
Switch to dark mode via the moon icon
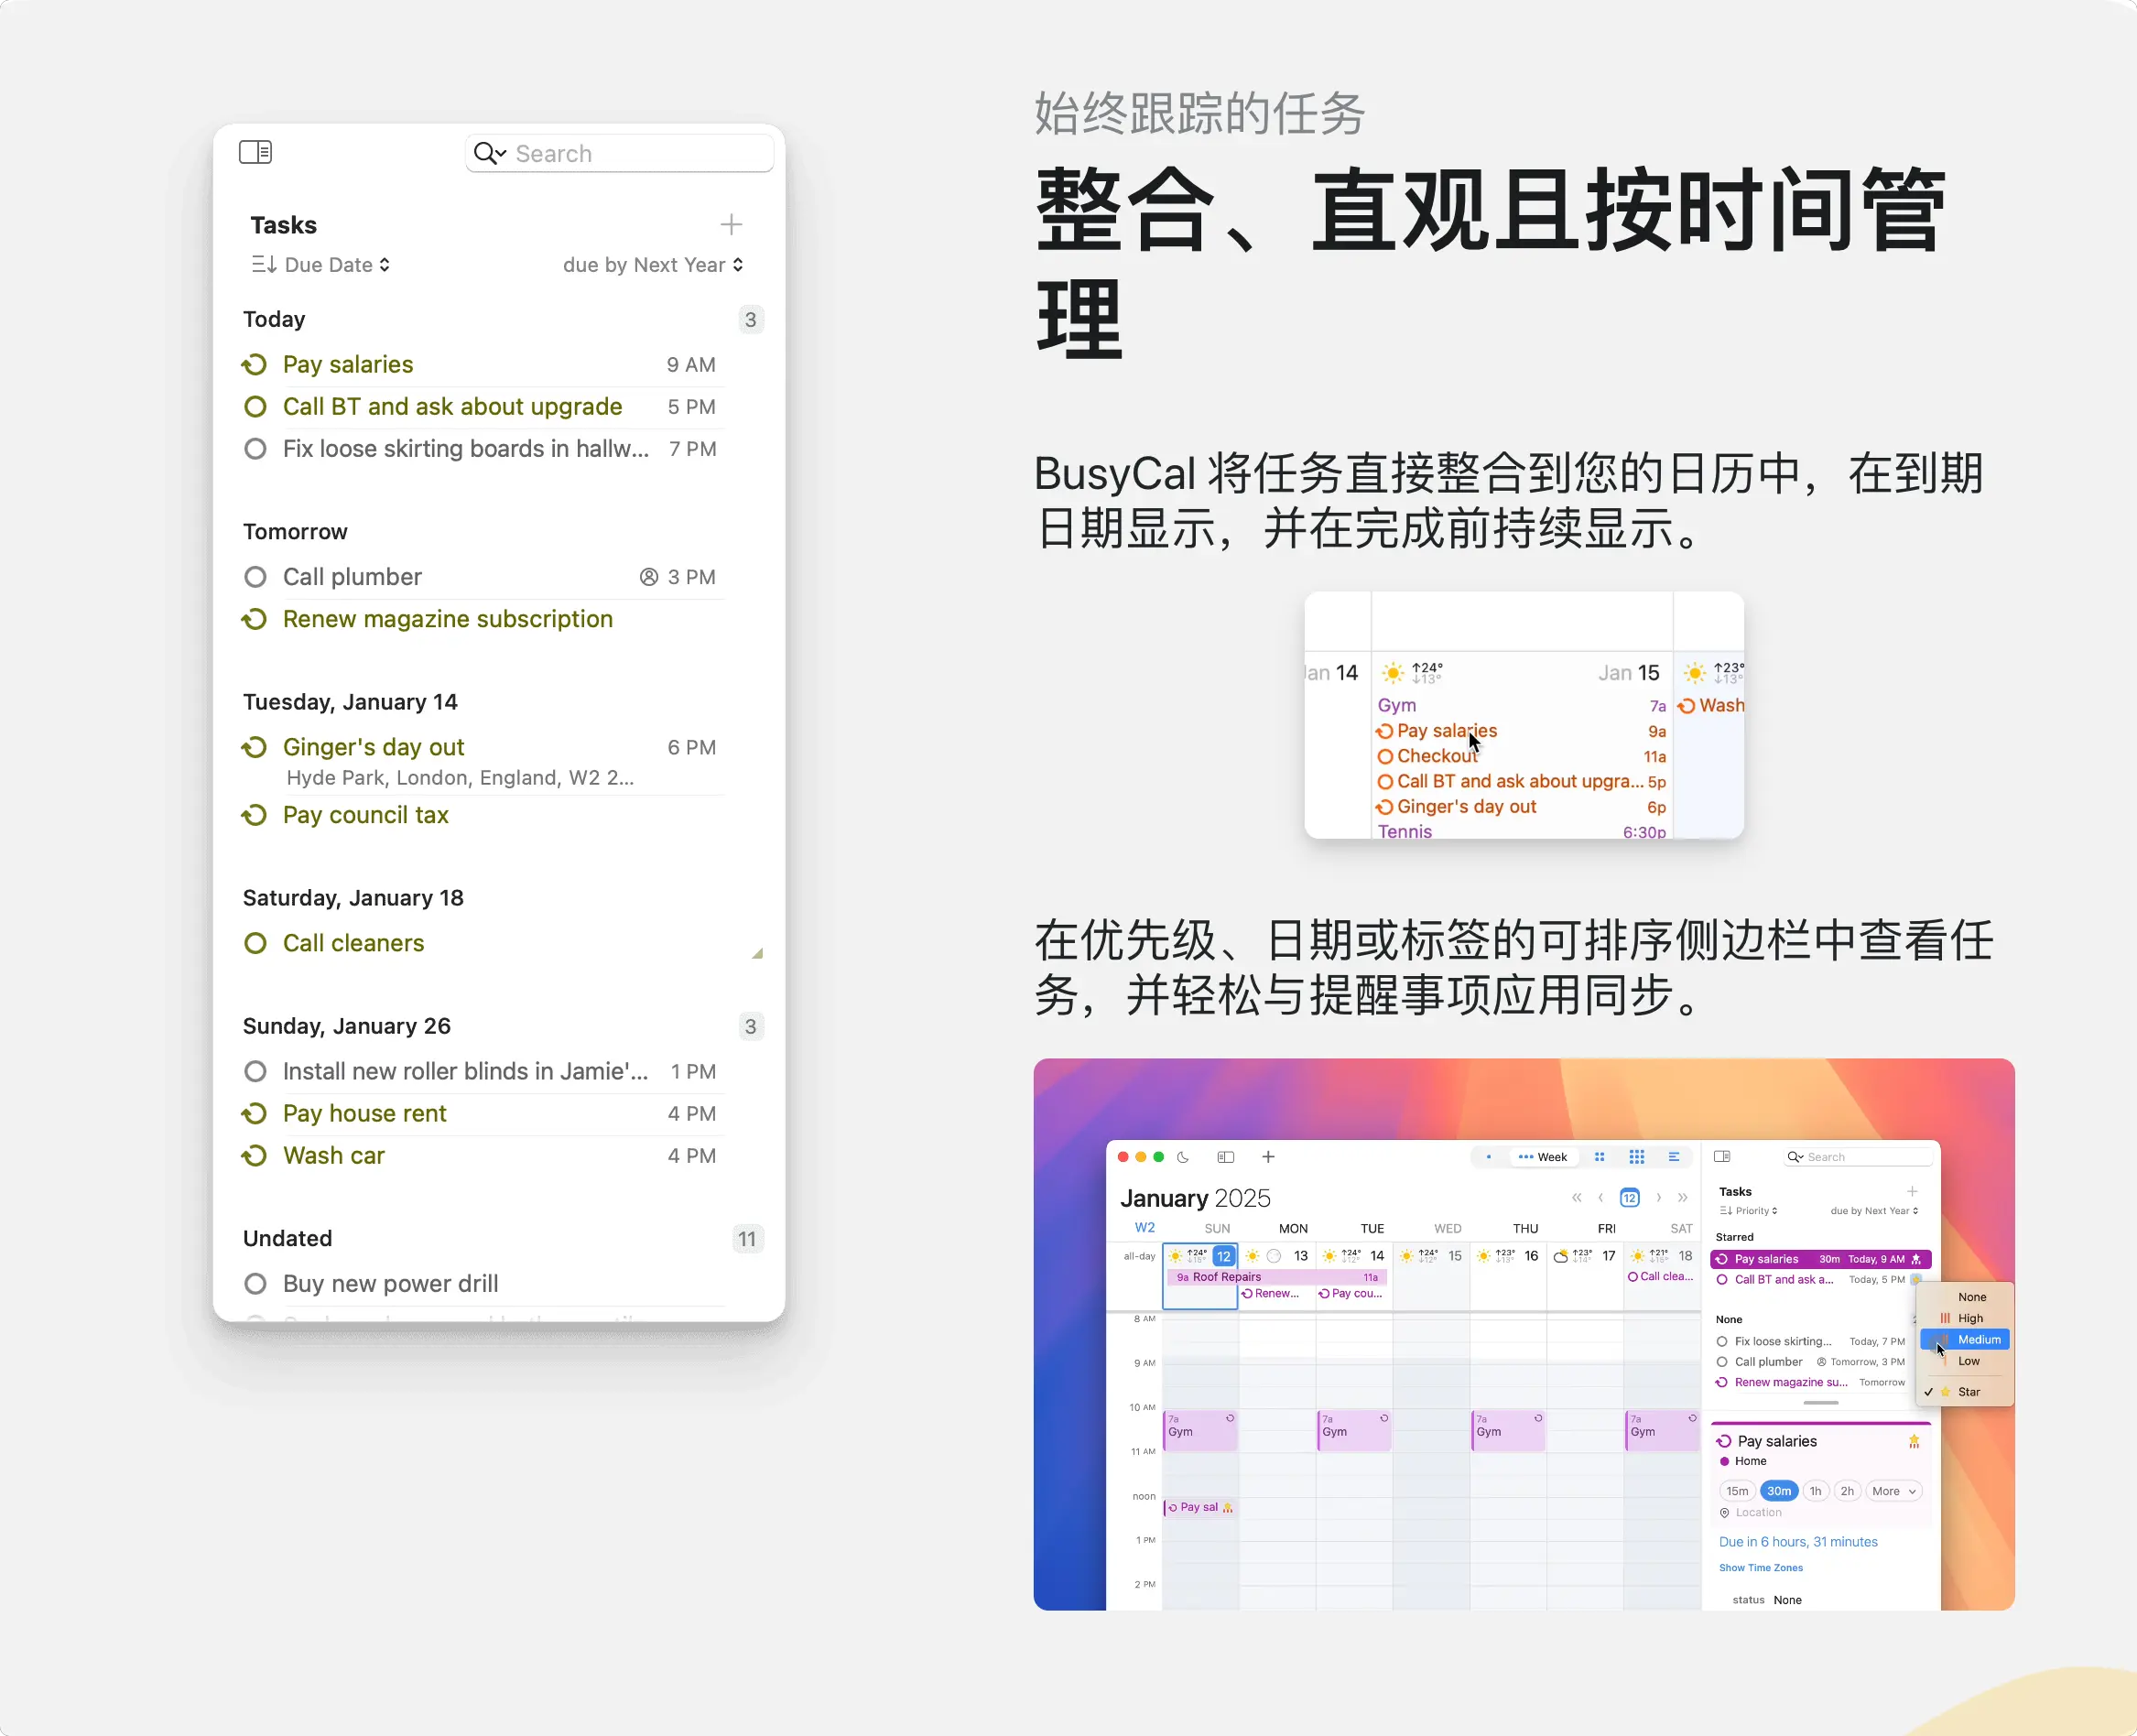click(1183, 1157)
